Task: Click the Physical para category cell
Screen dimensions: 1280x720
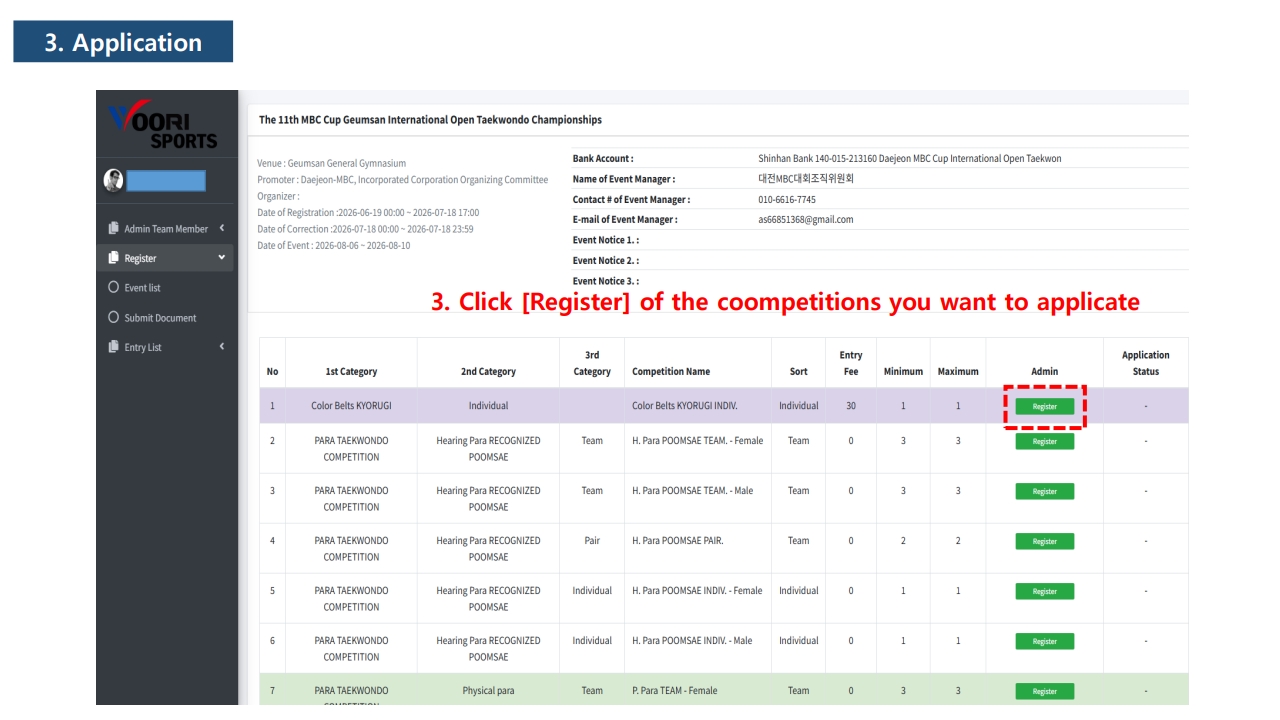Action: pos(488,691)
